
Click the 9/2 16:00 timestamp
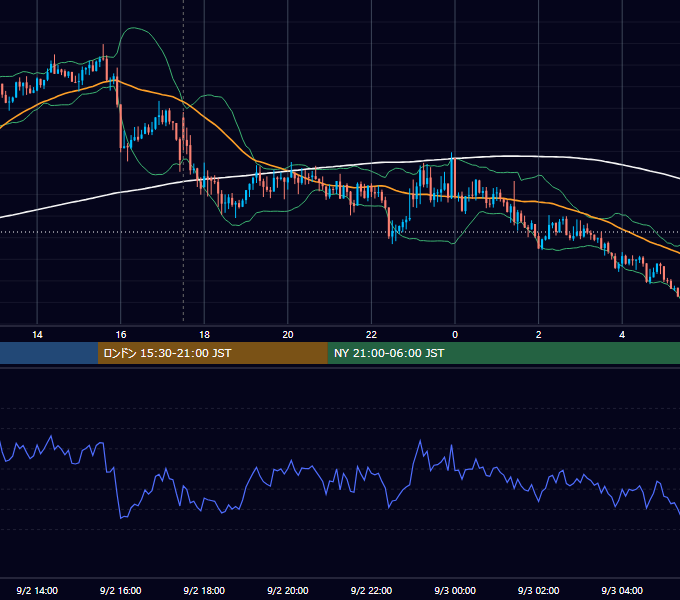pos(121,590)
